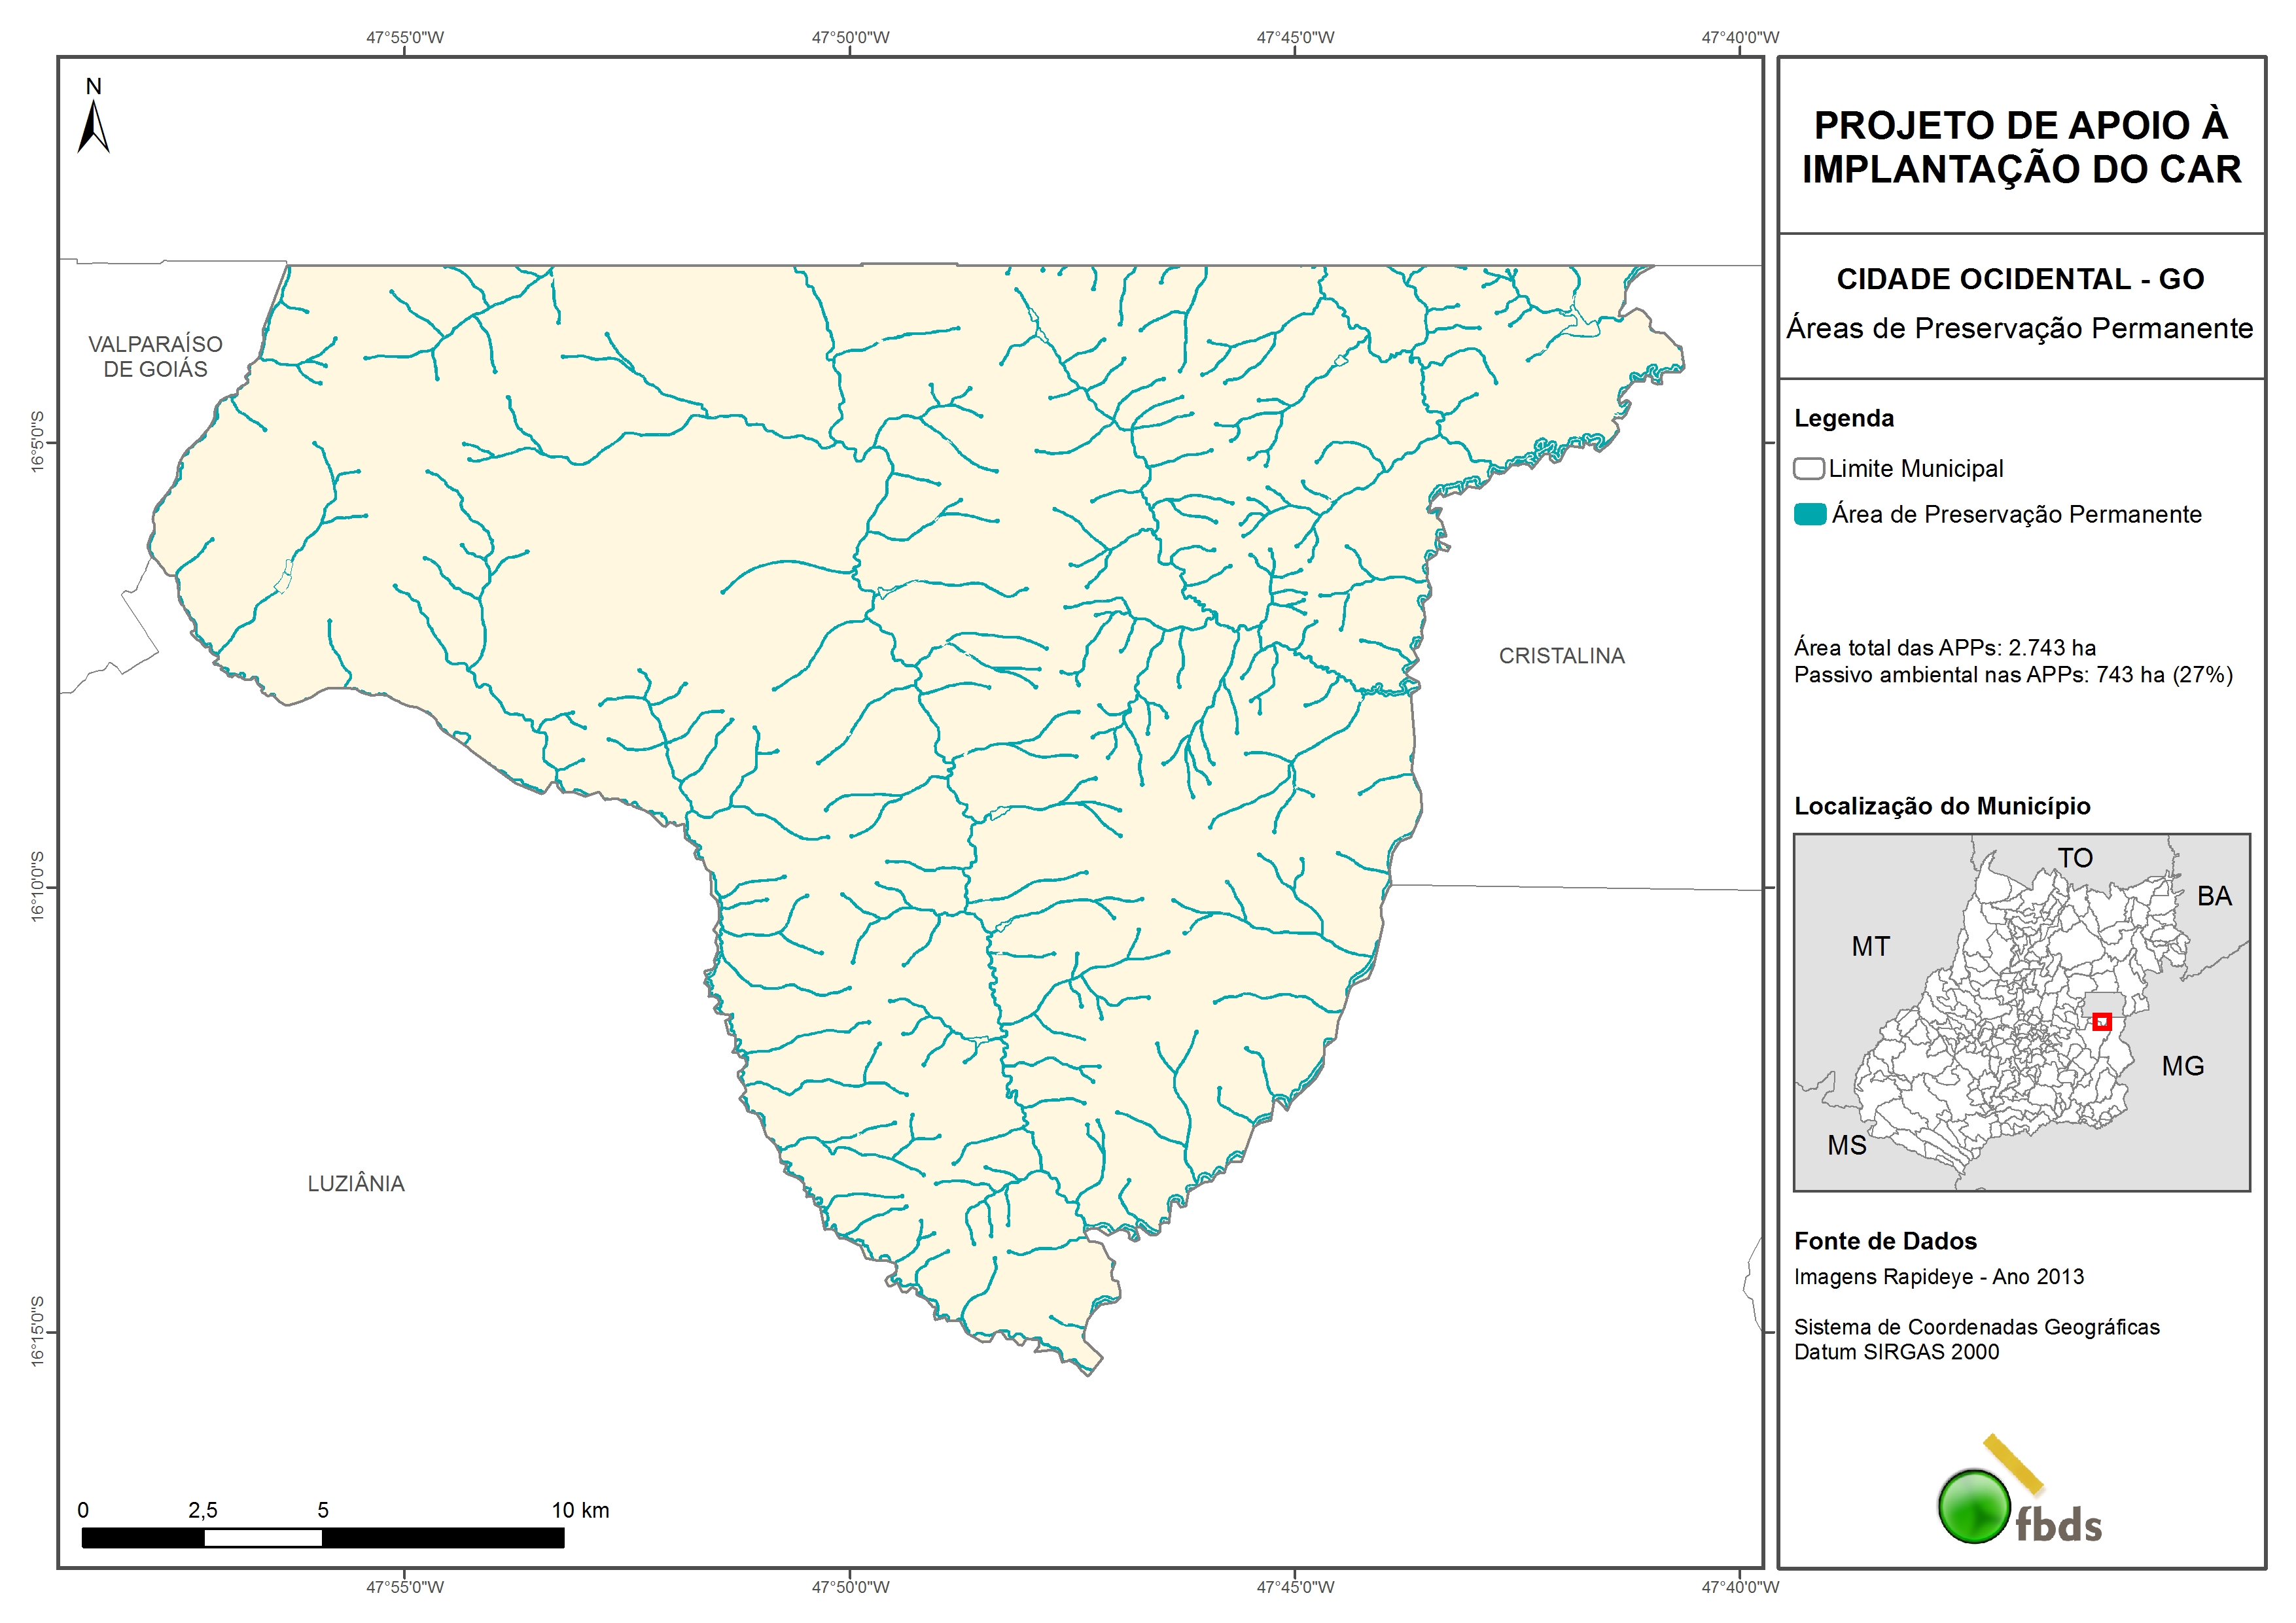Click the MT label in inset map
2296x1623 pixels.
1870,946
